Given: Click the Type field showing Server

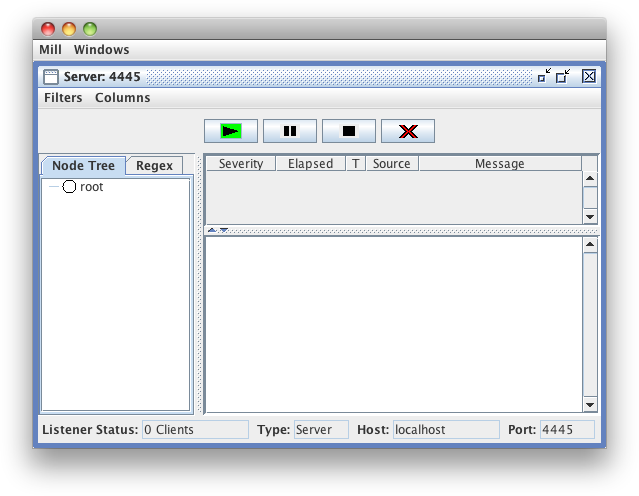Looking at the screenshot, I should (321, 430).
